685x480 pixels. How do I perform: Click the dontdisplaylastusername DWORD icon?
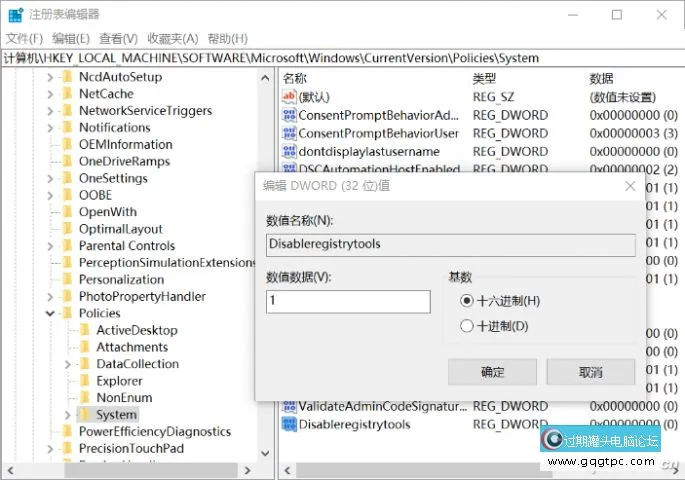pos(290,151)
